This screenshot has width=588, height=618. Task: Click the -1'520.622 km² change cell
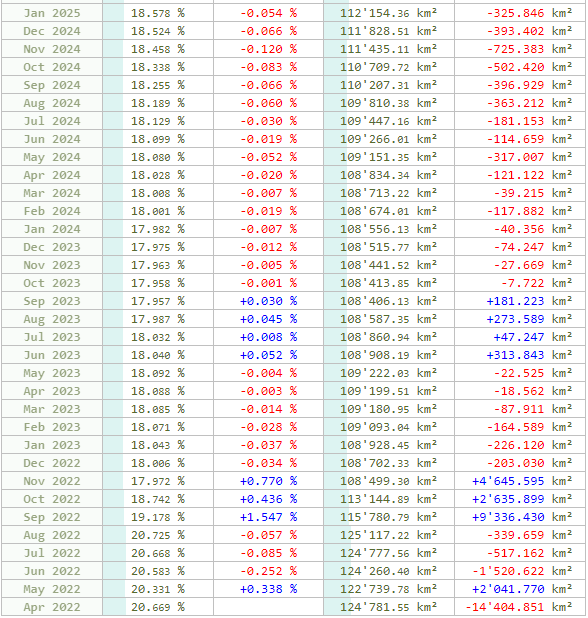click(520, 571)
